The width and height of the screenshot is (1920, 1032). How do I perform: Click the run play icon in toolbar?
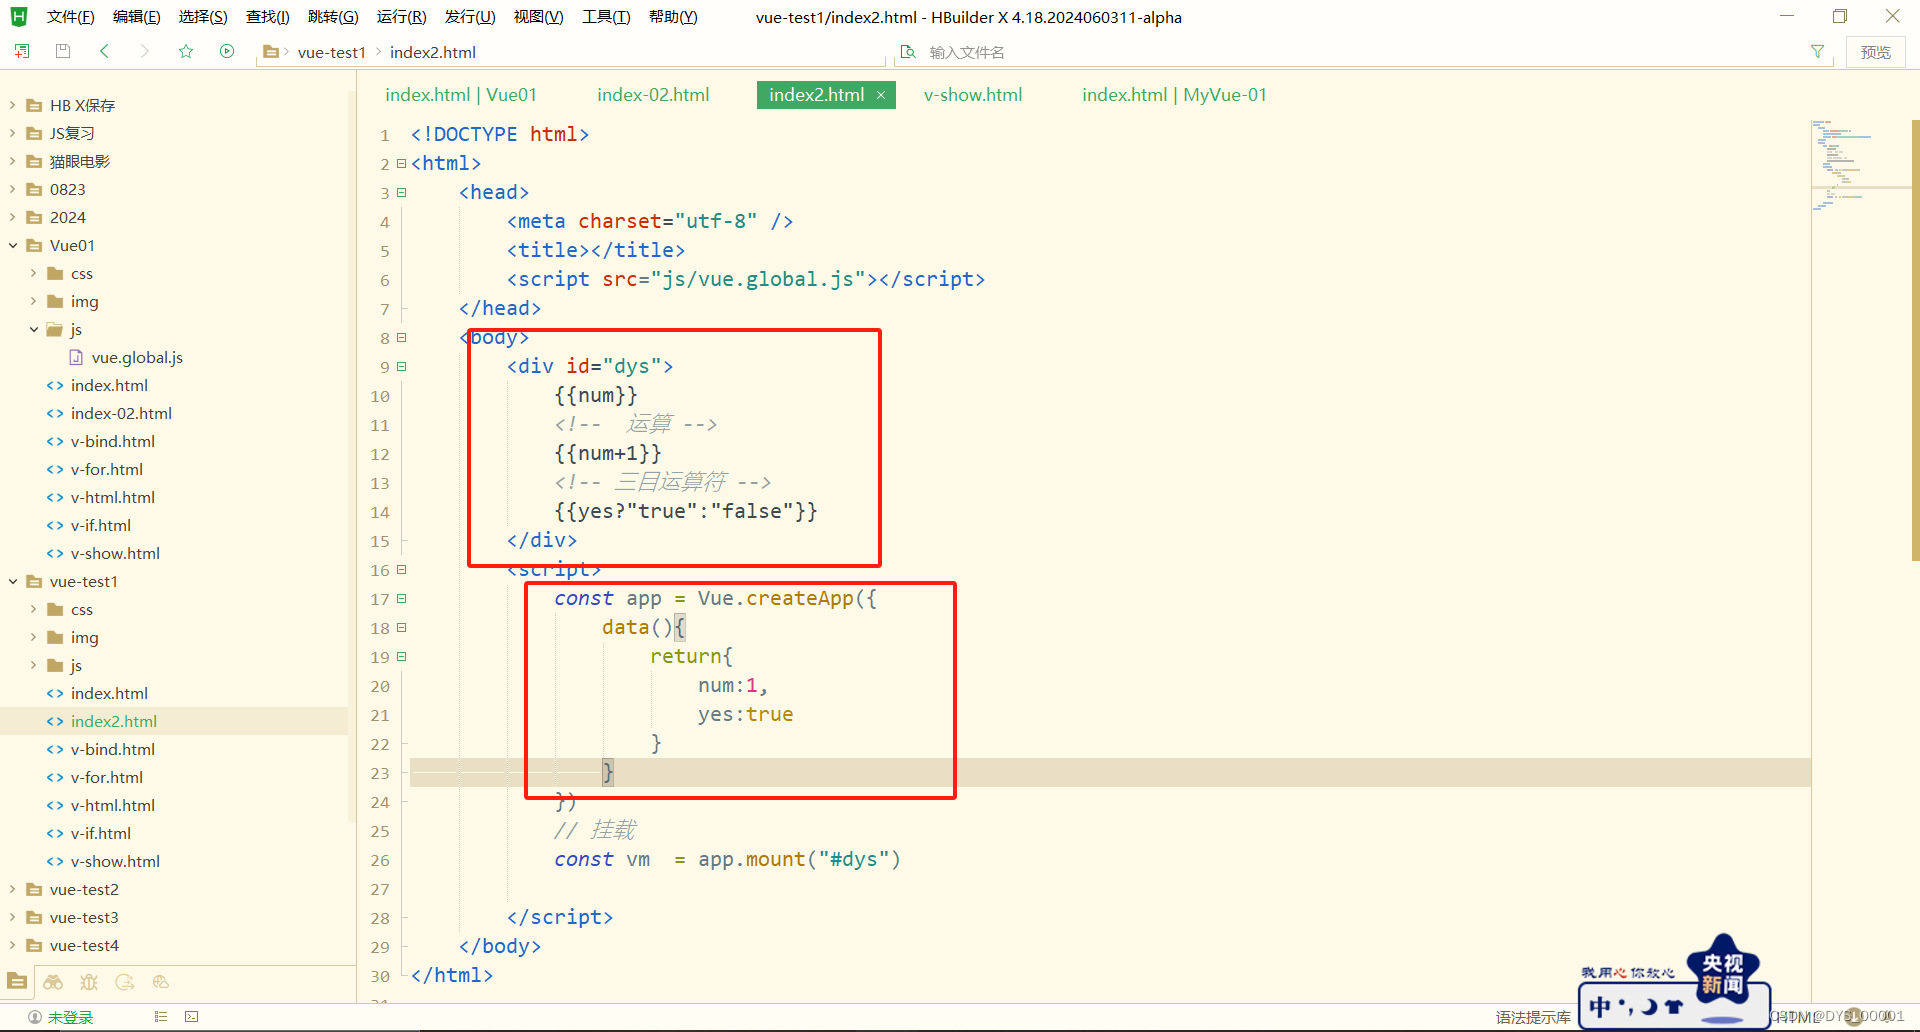[x=227, y=51]
